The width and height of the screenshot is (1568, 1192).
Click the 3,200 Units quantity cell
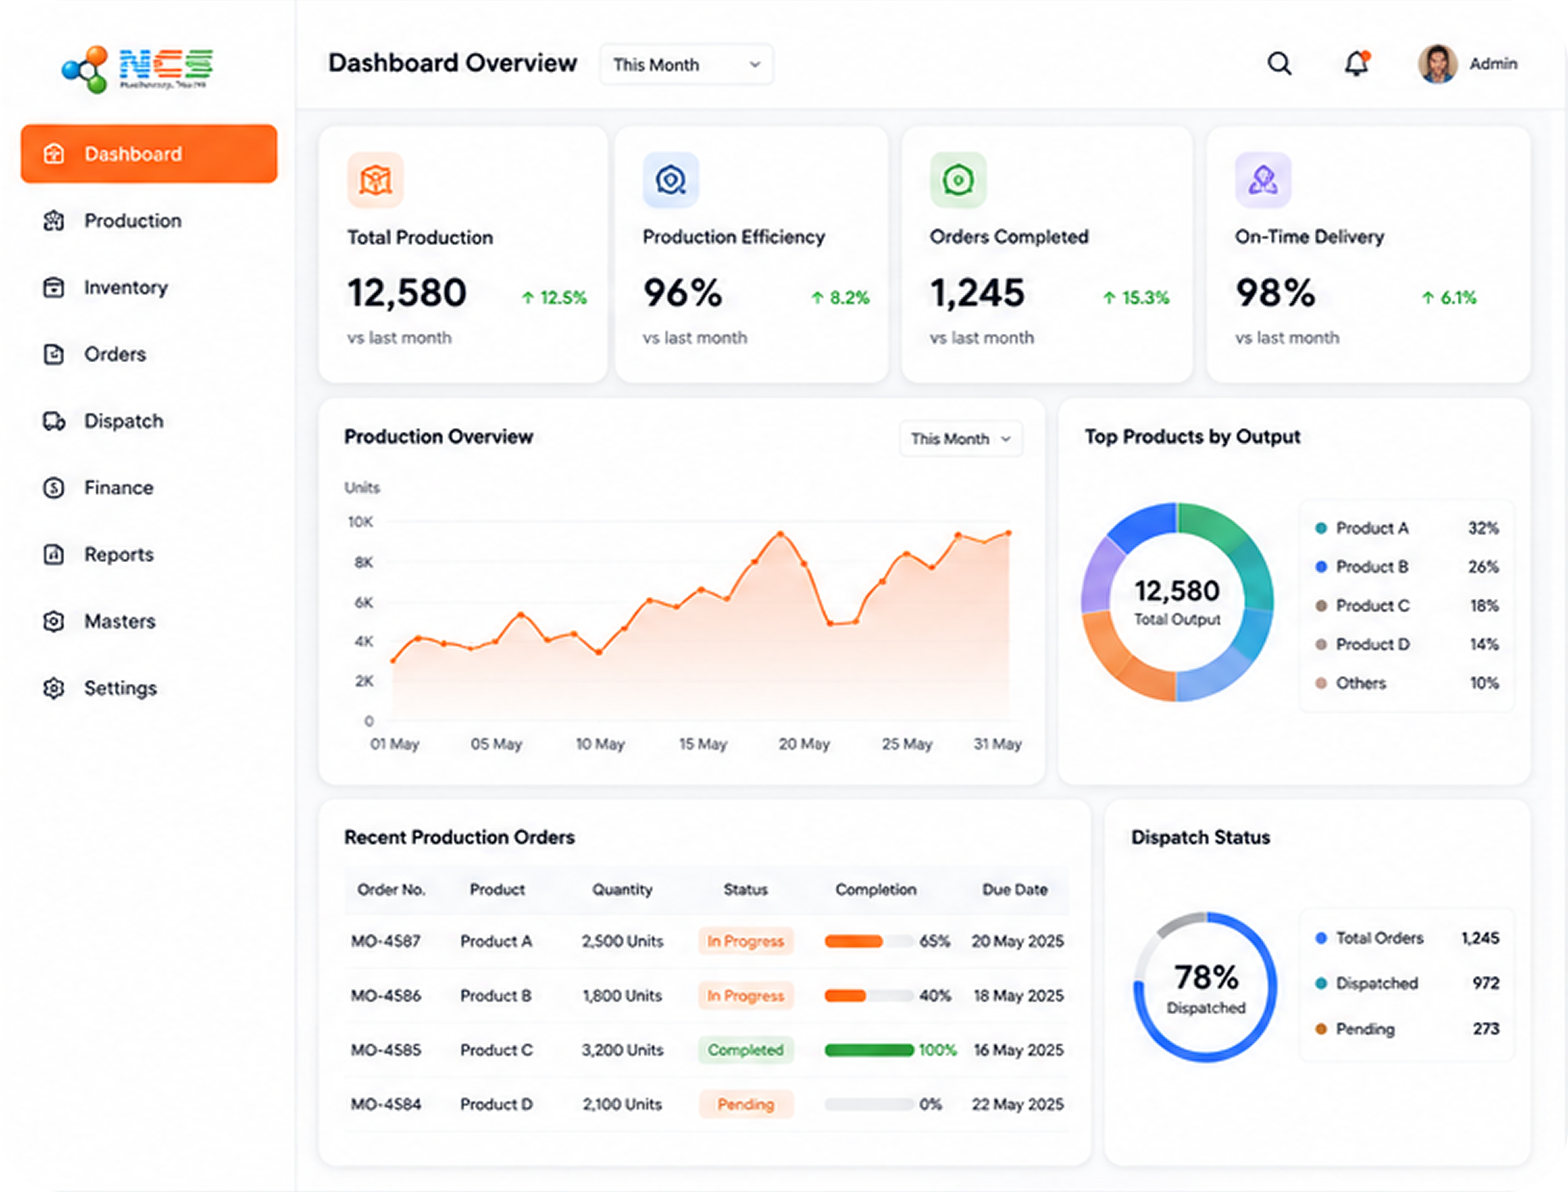coord(622,1050)
